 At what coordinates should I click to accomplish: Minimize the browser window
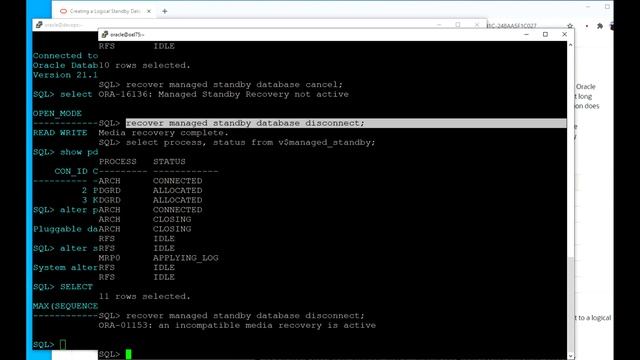pos(588,7)
